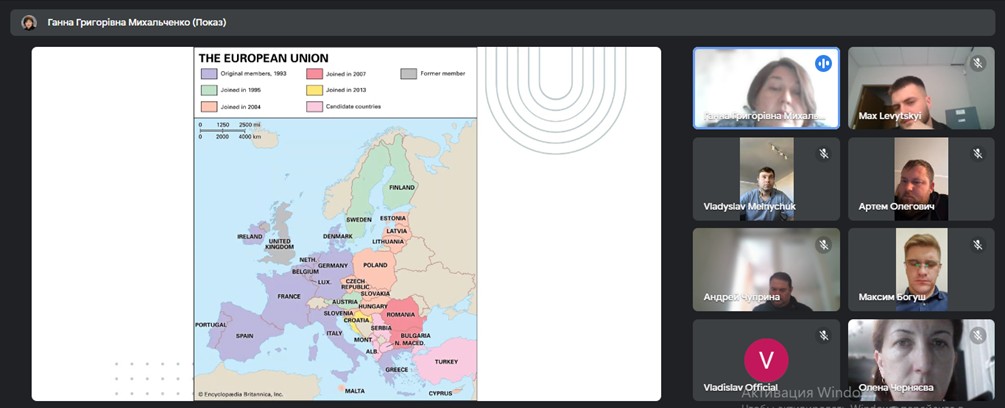Click ROMANIA label on the map
Image resolution: width=1005 pixels, height=408 pixels.
click(401, 315)
